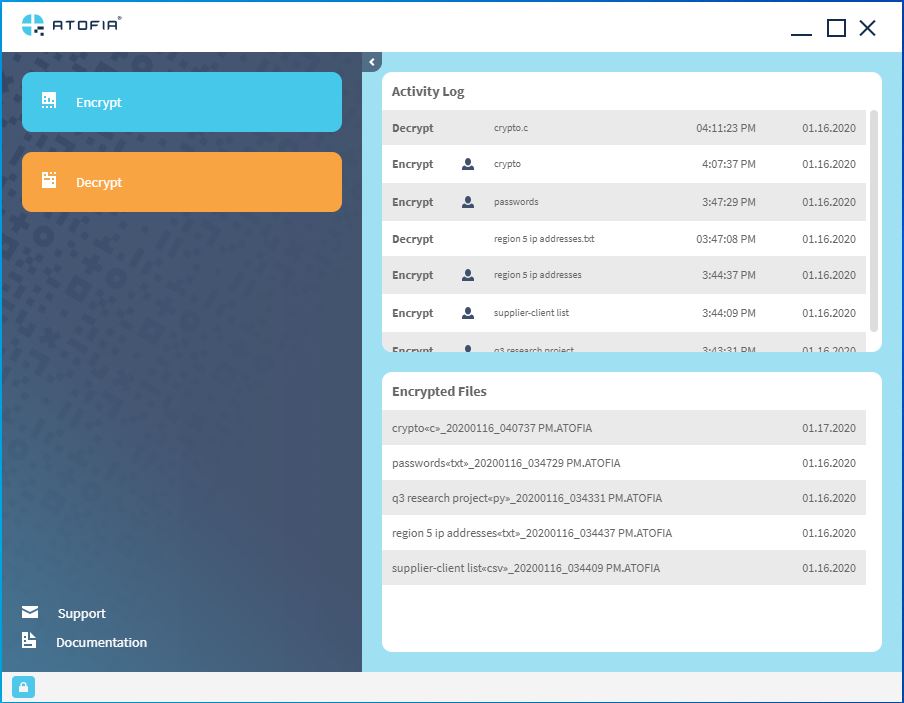
Task: Click the Documentation file icon
Action: (29, 640)
